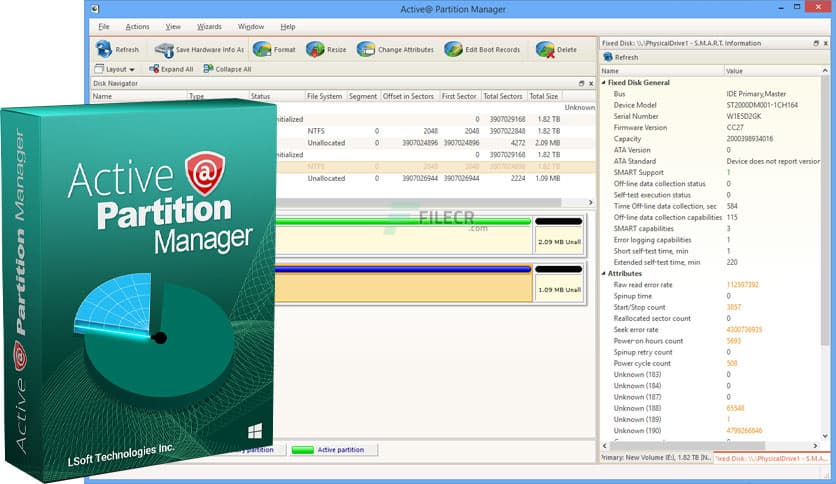Select the Raw read error rate row

click(711, 285)
